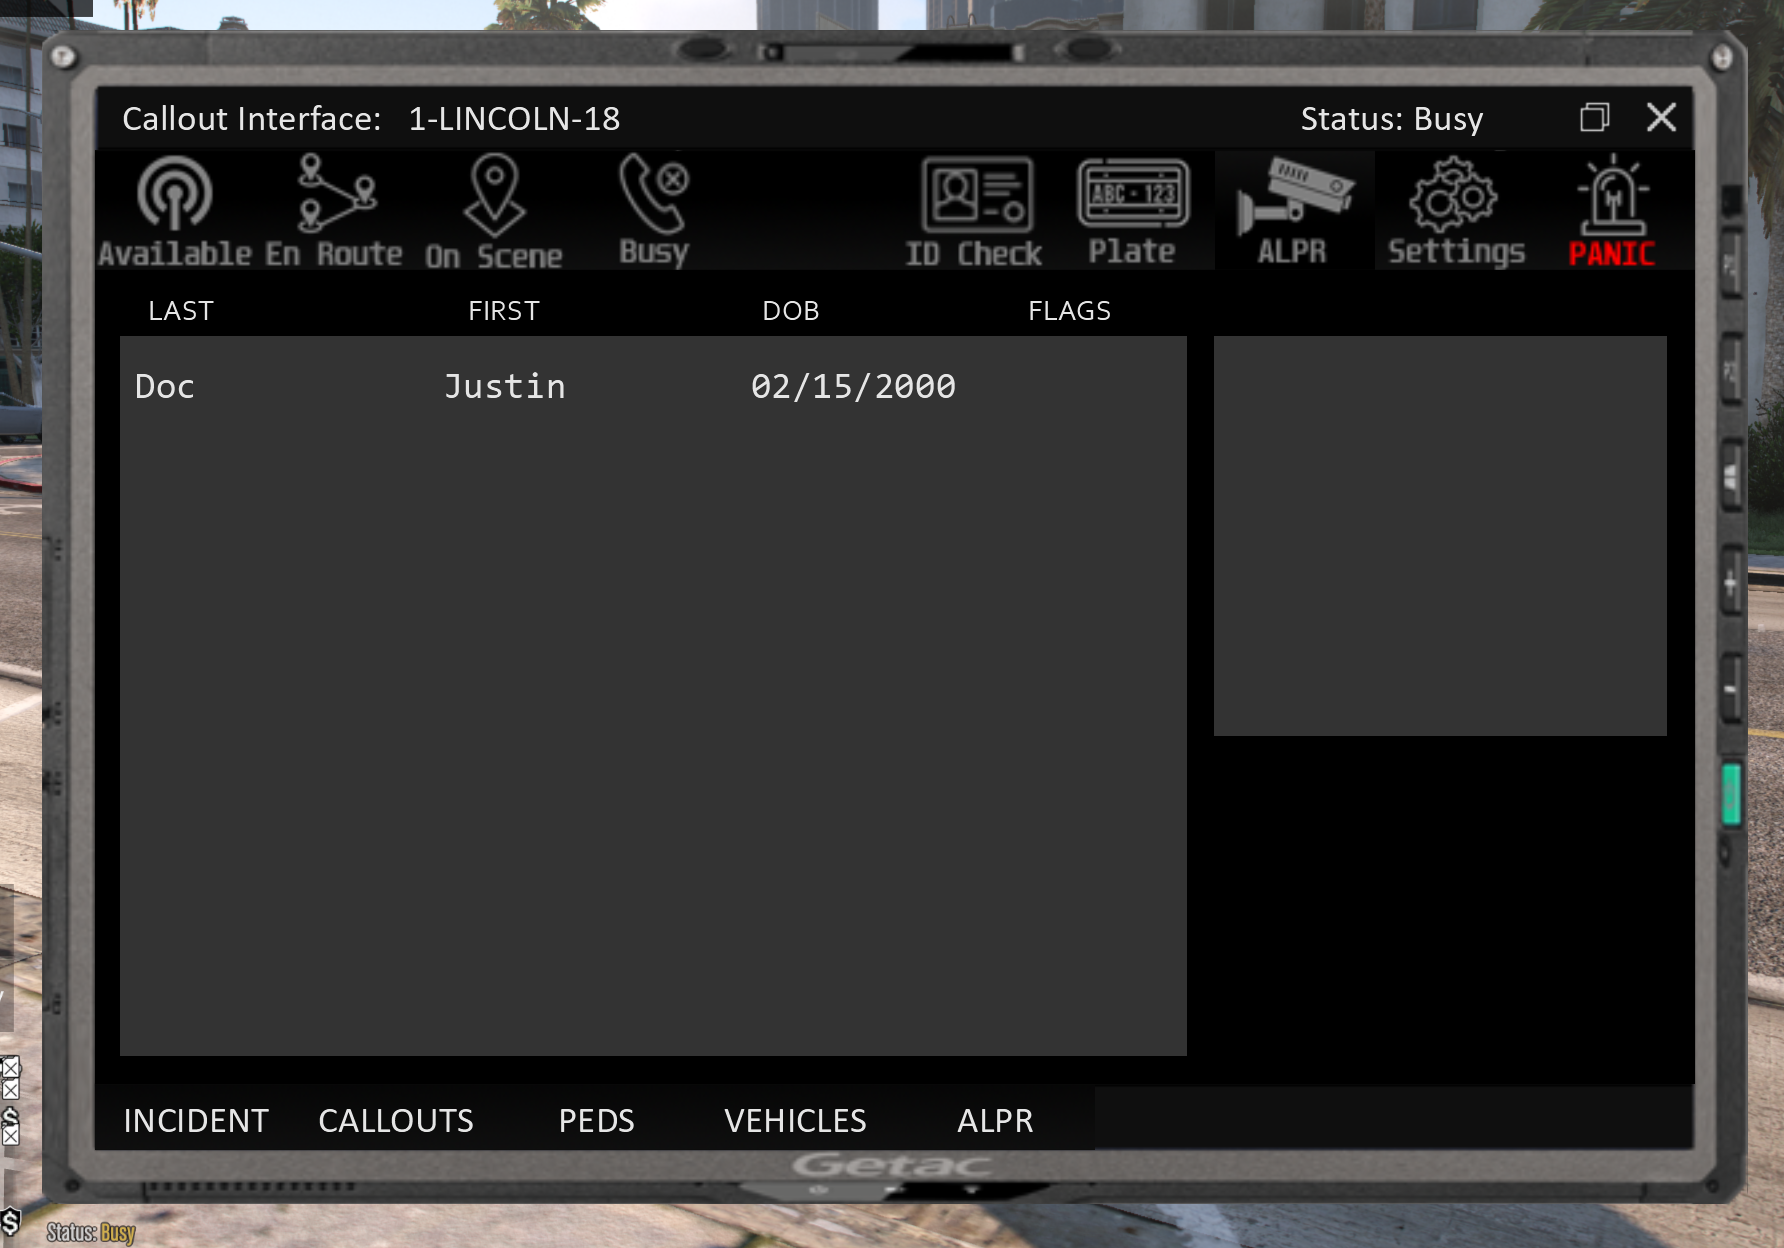Image resolution: width=1784 pixels, height=1248 pixels.
Task: Select the Doc Justin ped record
Action: 545,387
